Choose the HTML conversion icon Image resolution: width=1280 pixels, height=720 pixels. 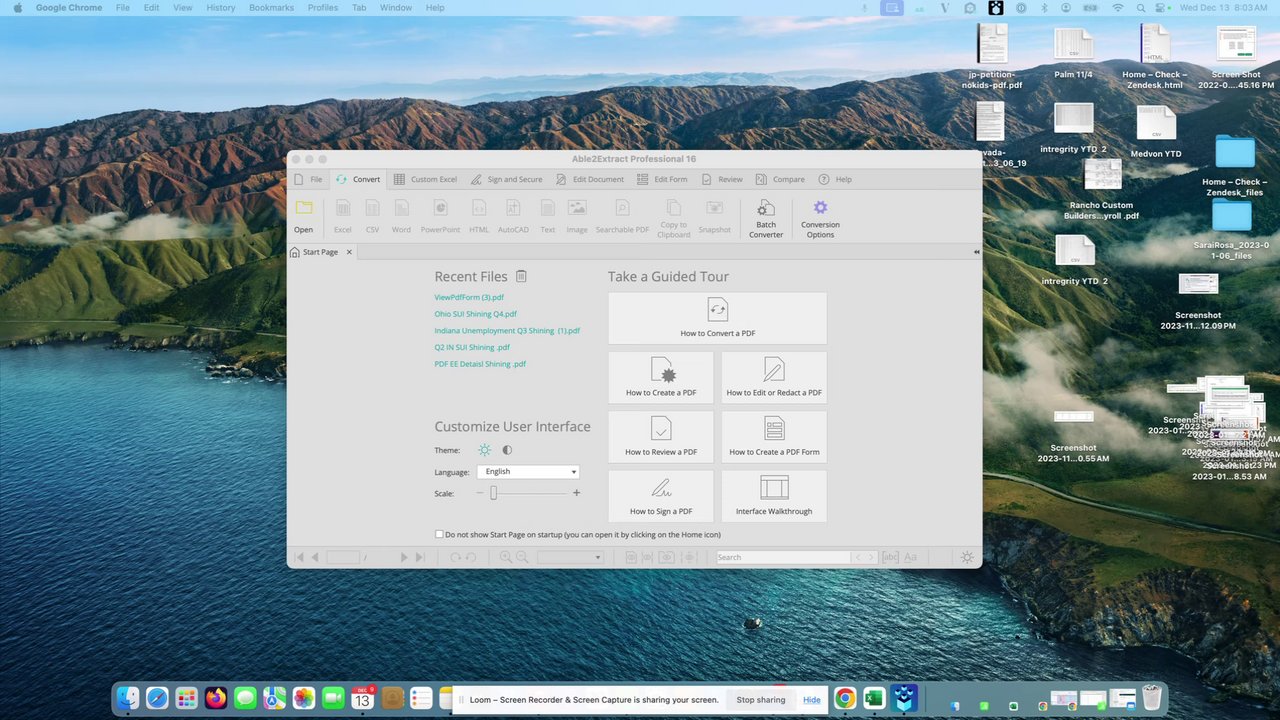tap(479, 216)
